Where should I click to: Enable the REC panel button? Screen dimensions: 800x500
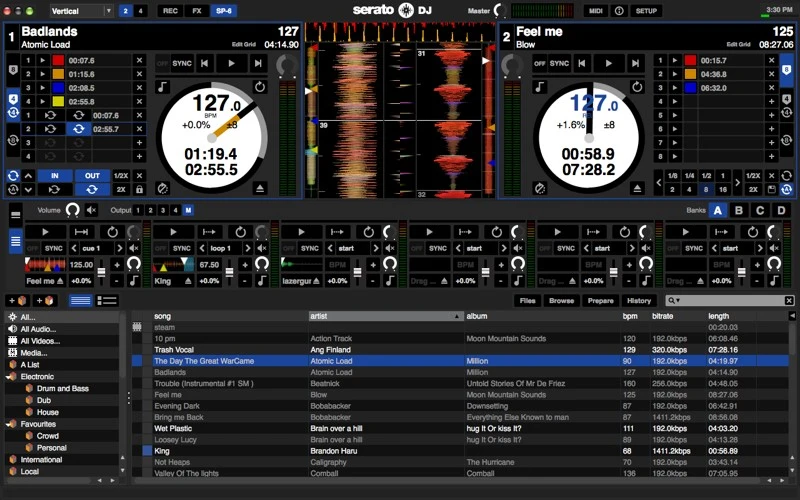click(169, 10)
